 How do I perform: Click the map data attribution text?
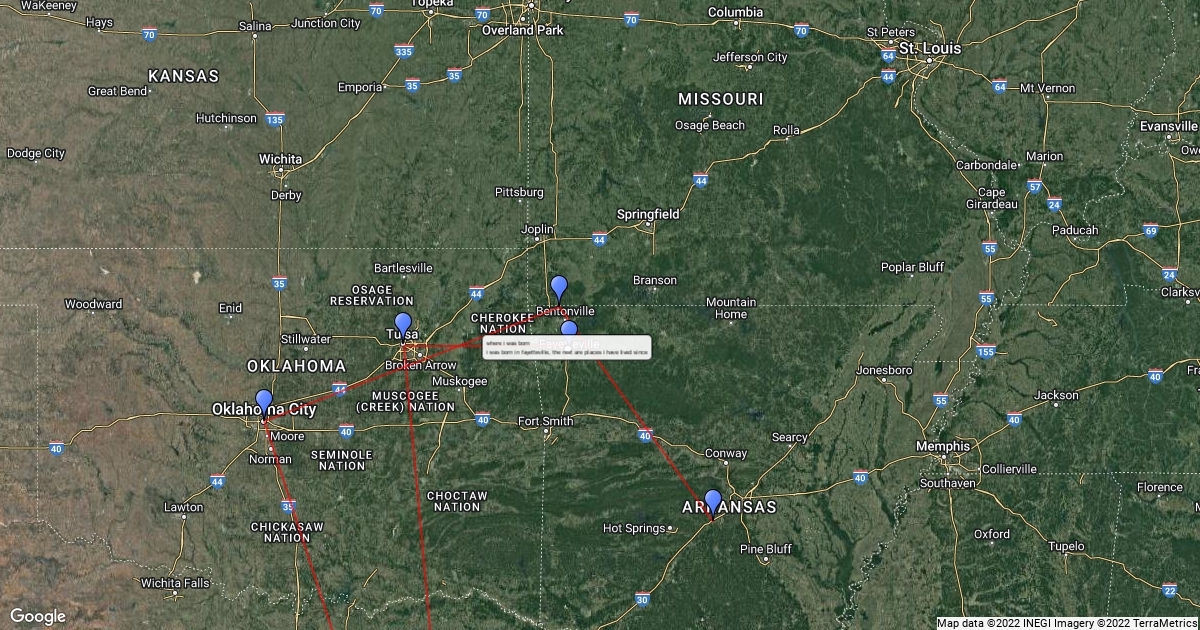pyautogui.click(x=1066, y=623)
